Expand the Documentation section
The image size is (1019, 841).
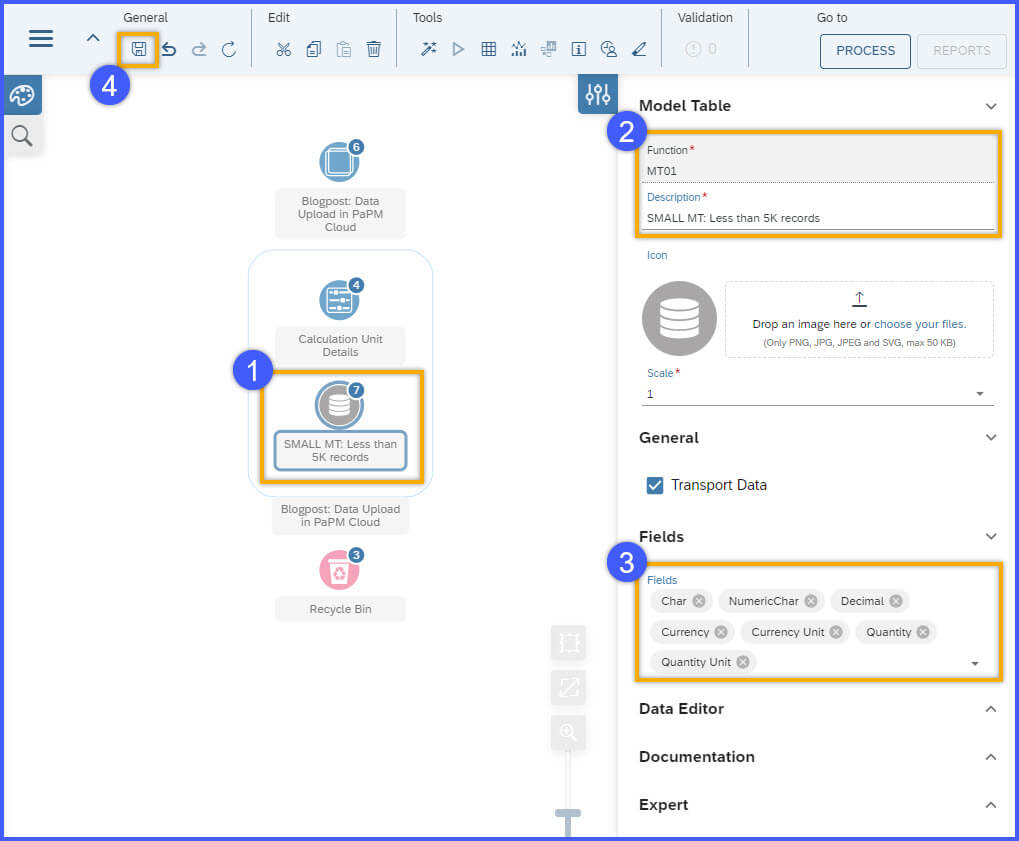(x=990, y=757)
